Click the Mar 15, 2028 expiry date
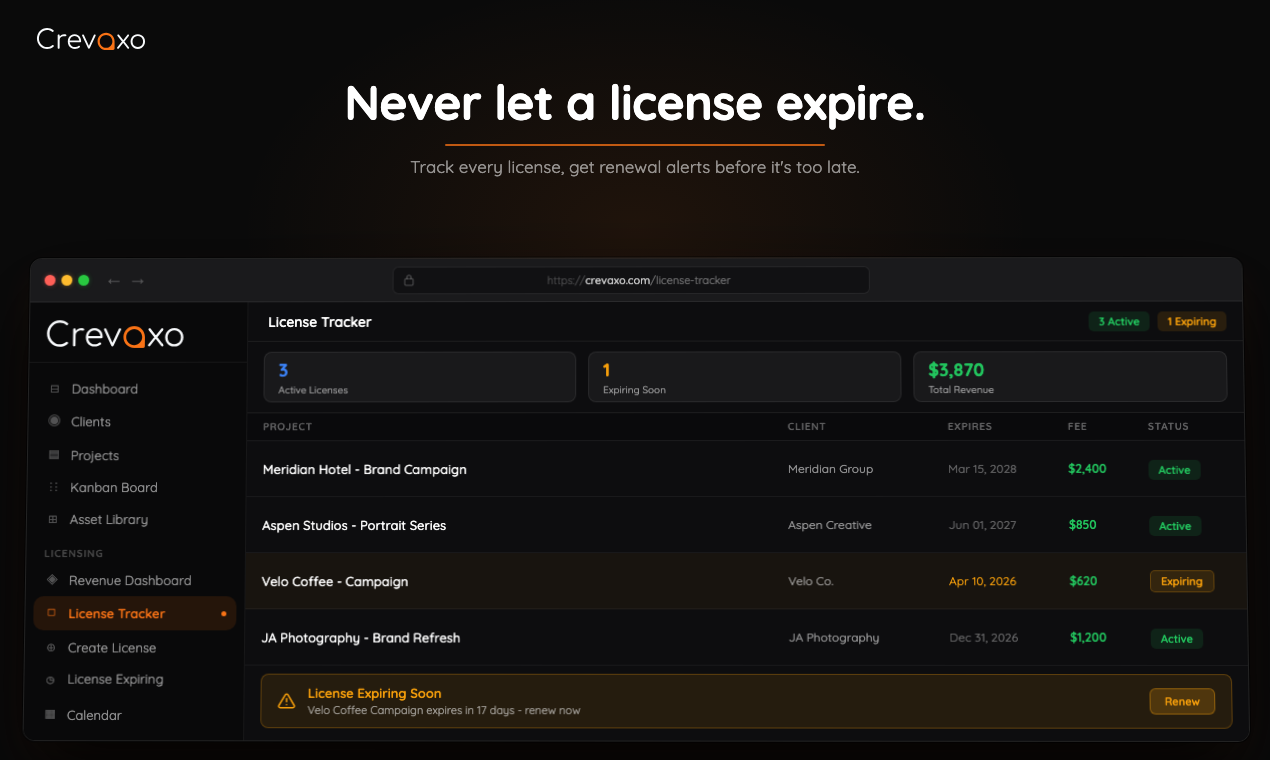The image size is (1270, 760). (982, 469)
